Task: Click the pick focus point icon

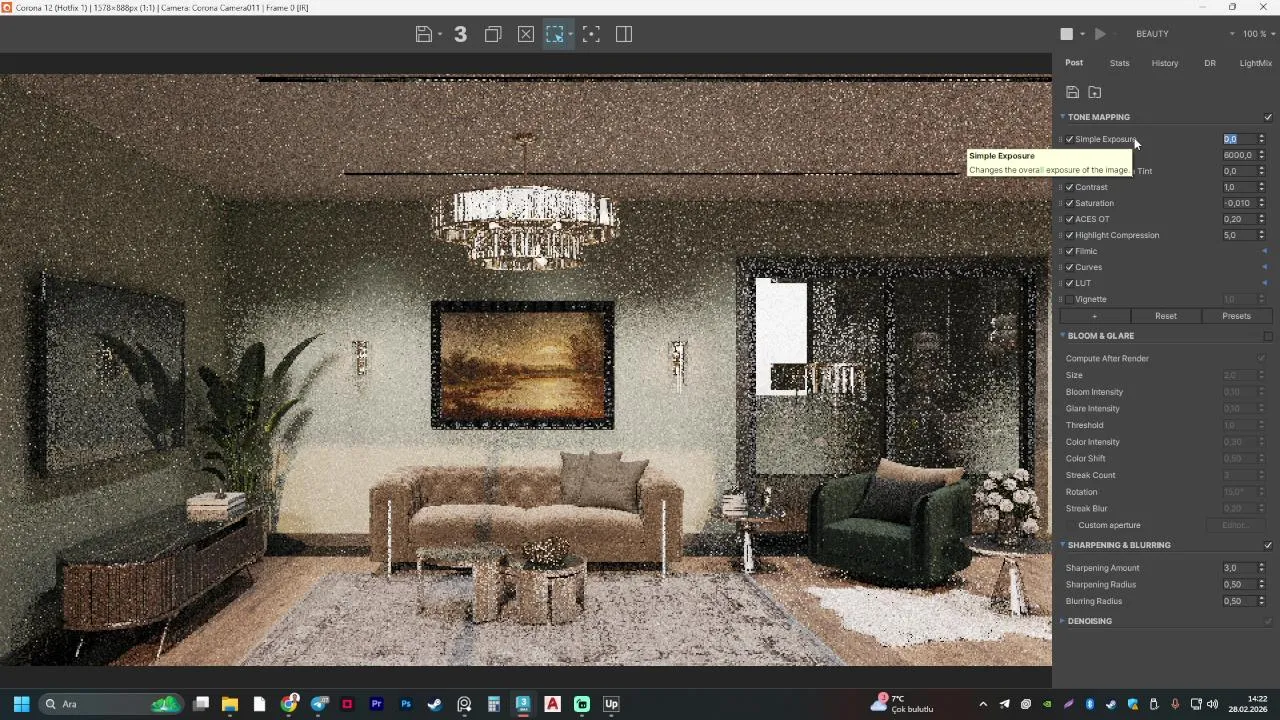Action: click(591, 34)
